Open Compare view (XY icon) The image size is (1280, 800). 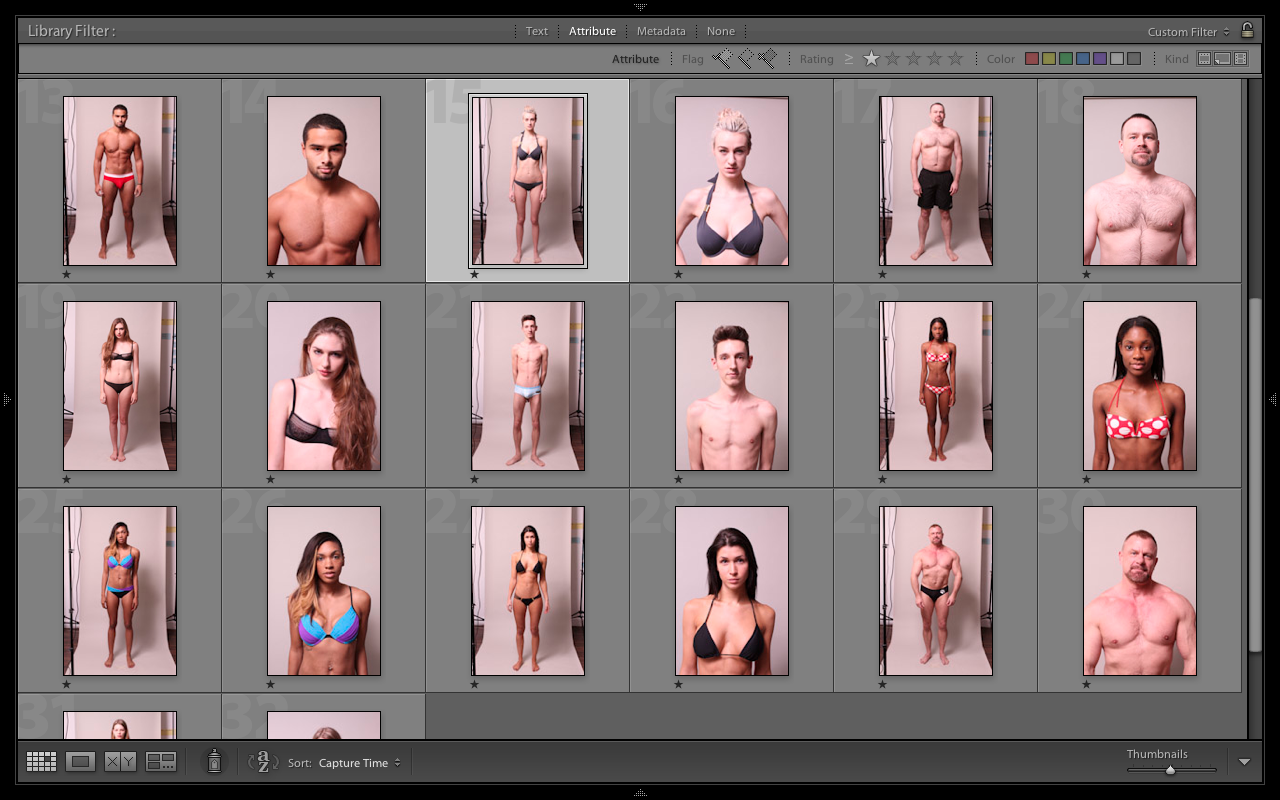120,762
